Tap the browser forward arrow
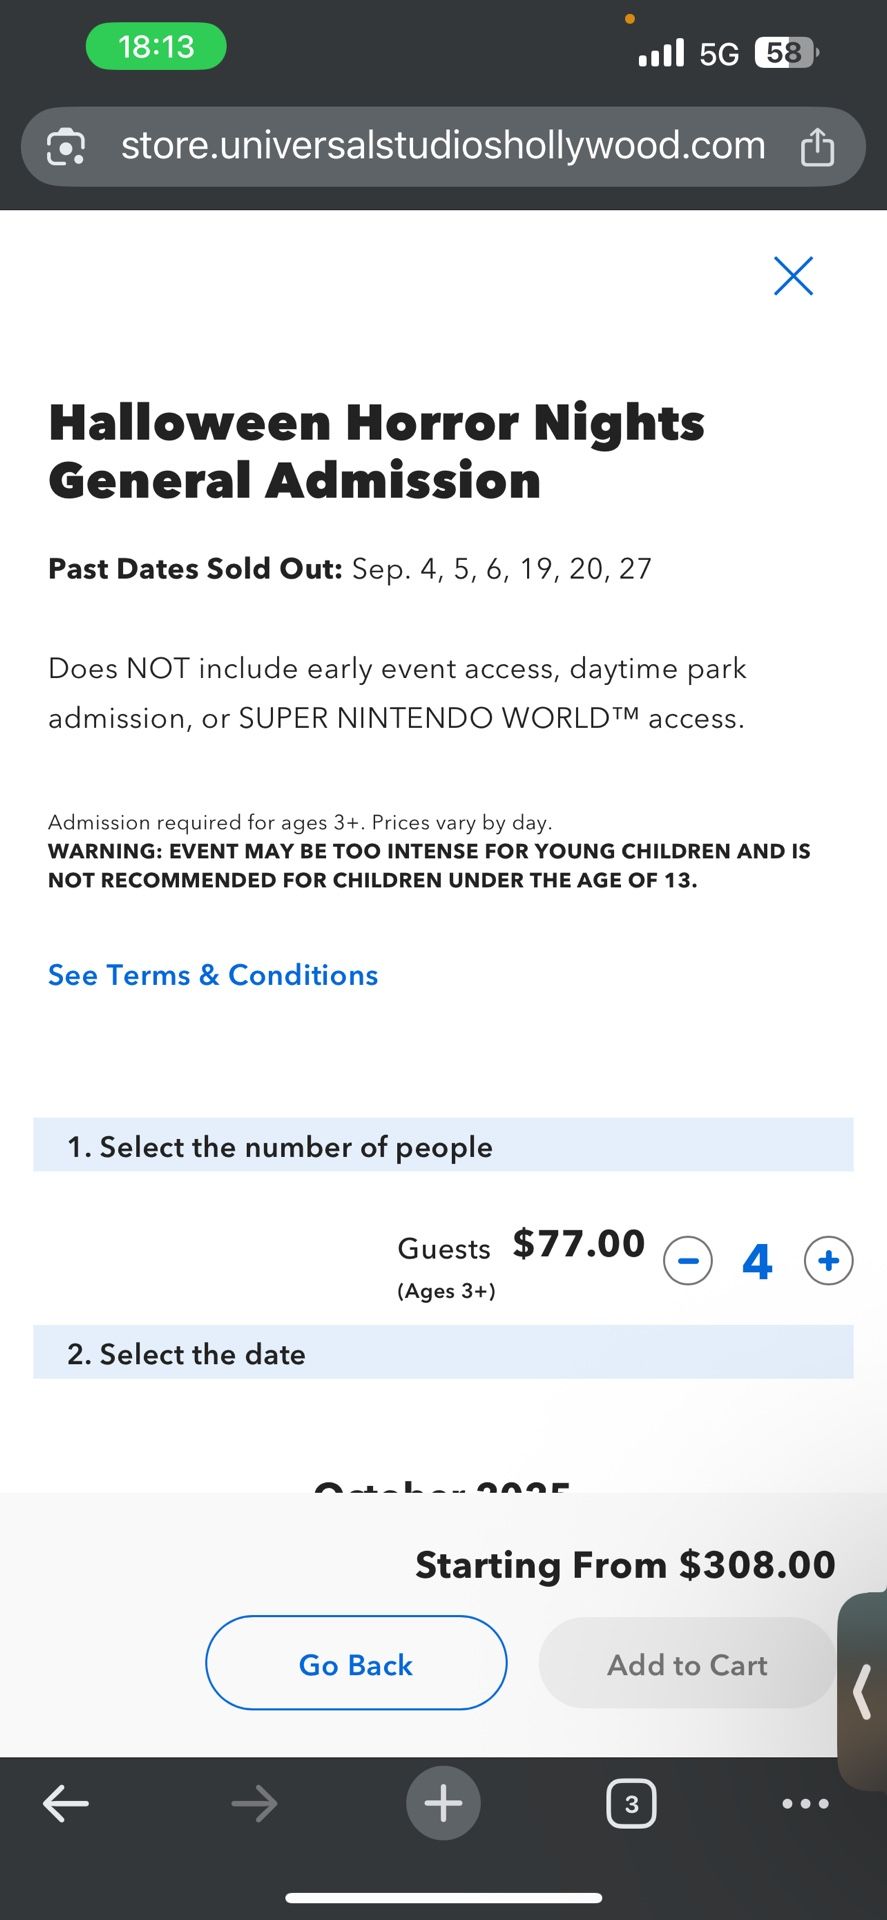This screenshot has height=1920, width=887. pos(254,1804)
